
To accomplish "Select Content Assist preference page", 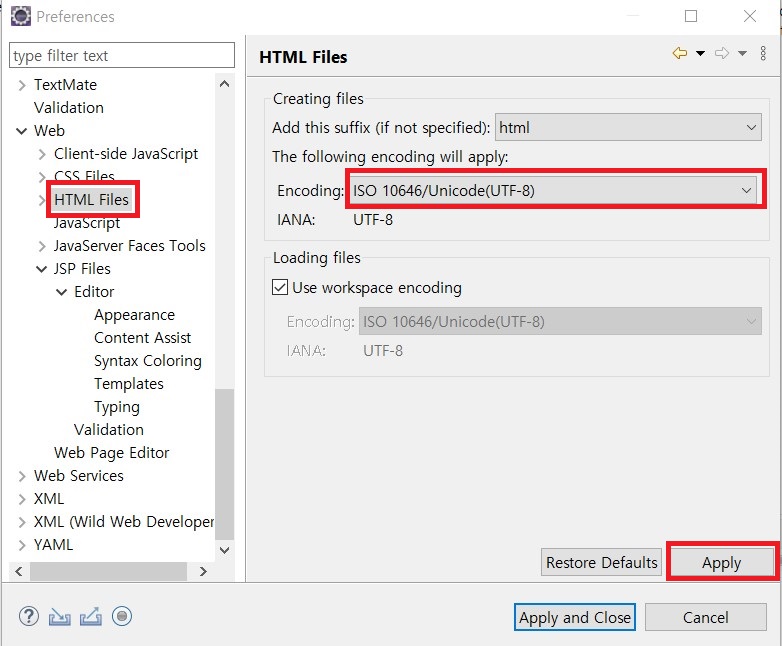I will (x=143, y=338).
